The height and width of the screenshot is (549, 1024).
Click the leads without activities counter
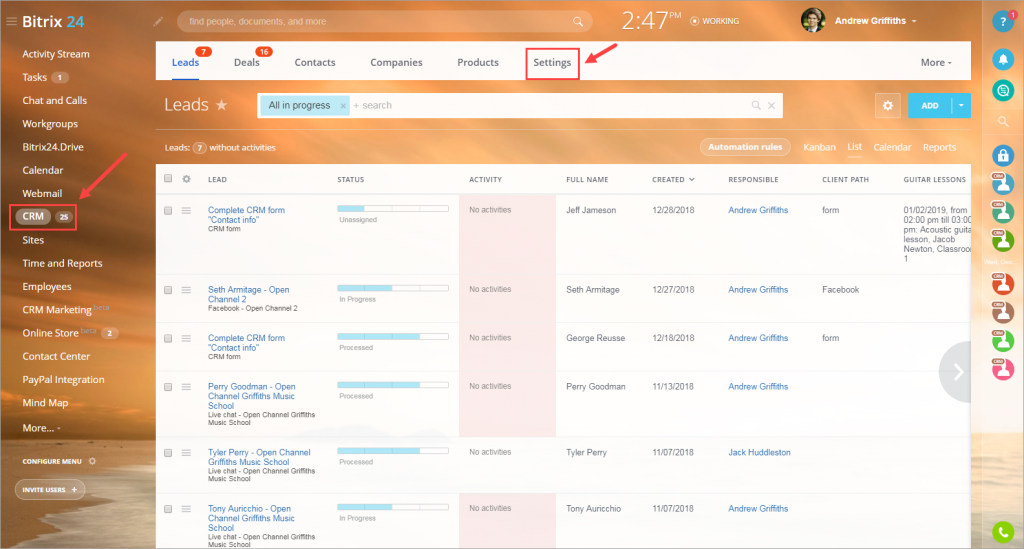coord(200,148)
